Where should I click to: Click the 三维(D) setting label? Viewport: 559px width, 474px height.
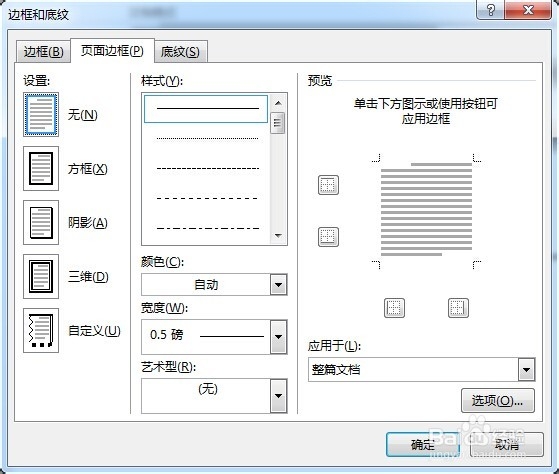(x=88, y=277)
